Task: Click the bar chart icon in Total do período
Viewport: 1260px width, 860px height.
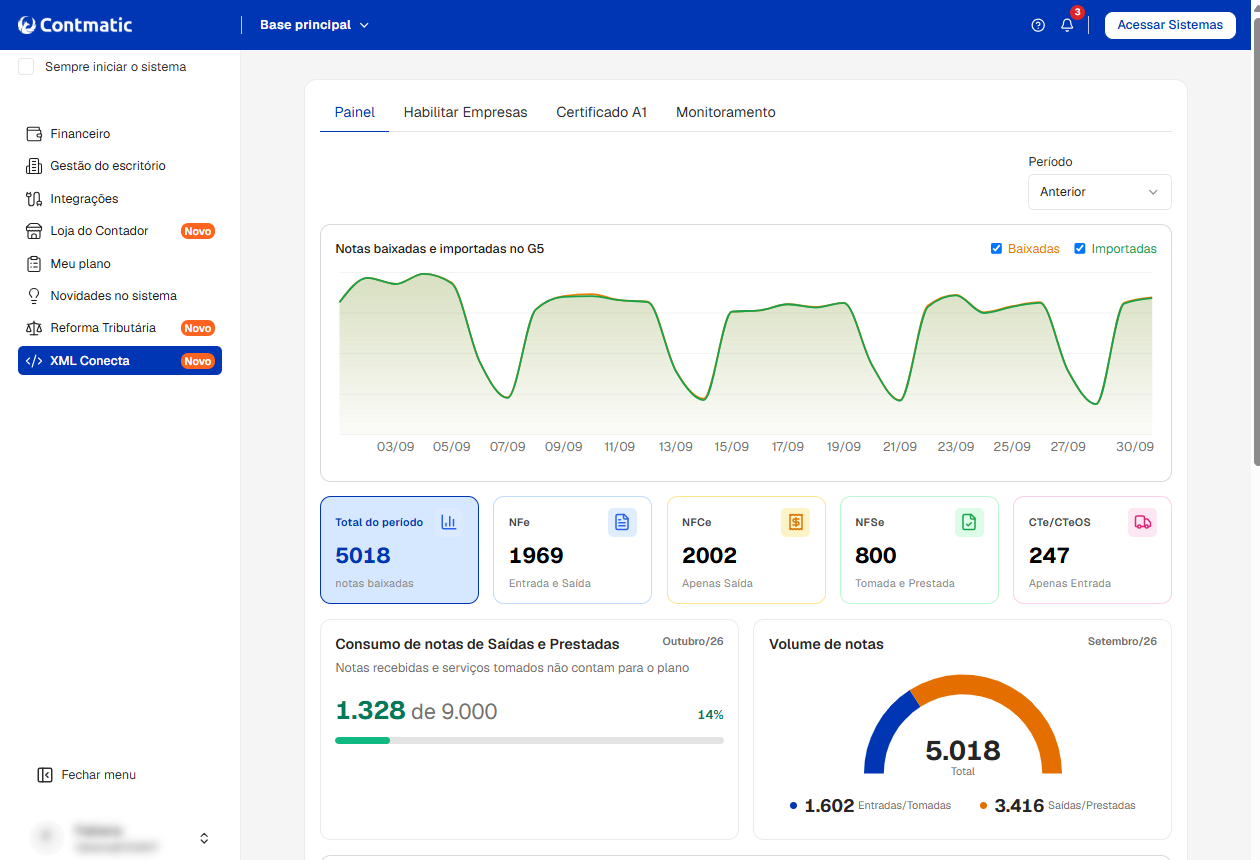Action: [x=449, y=522]
